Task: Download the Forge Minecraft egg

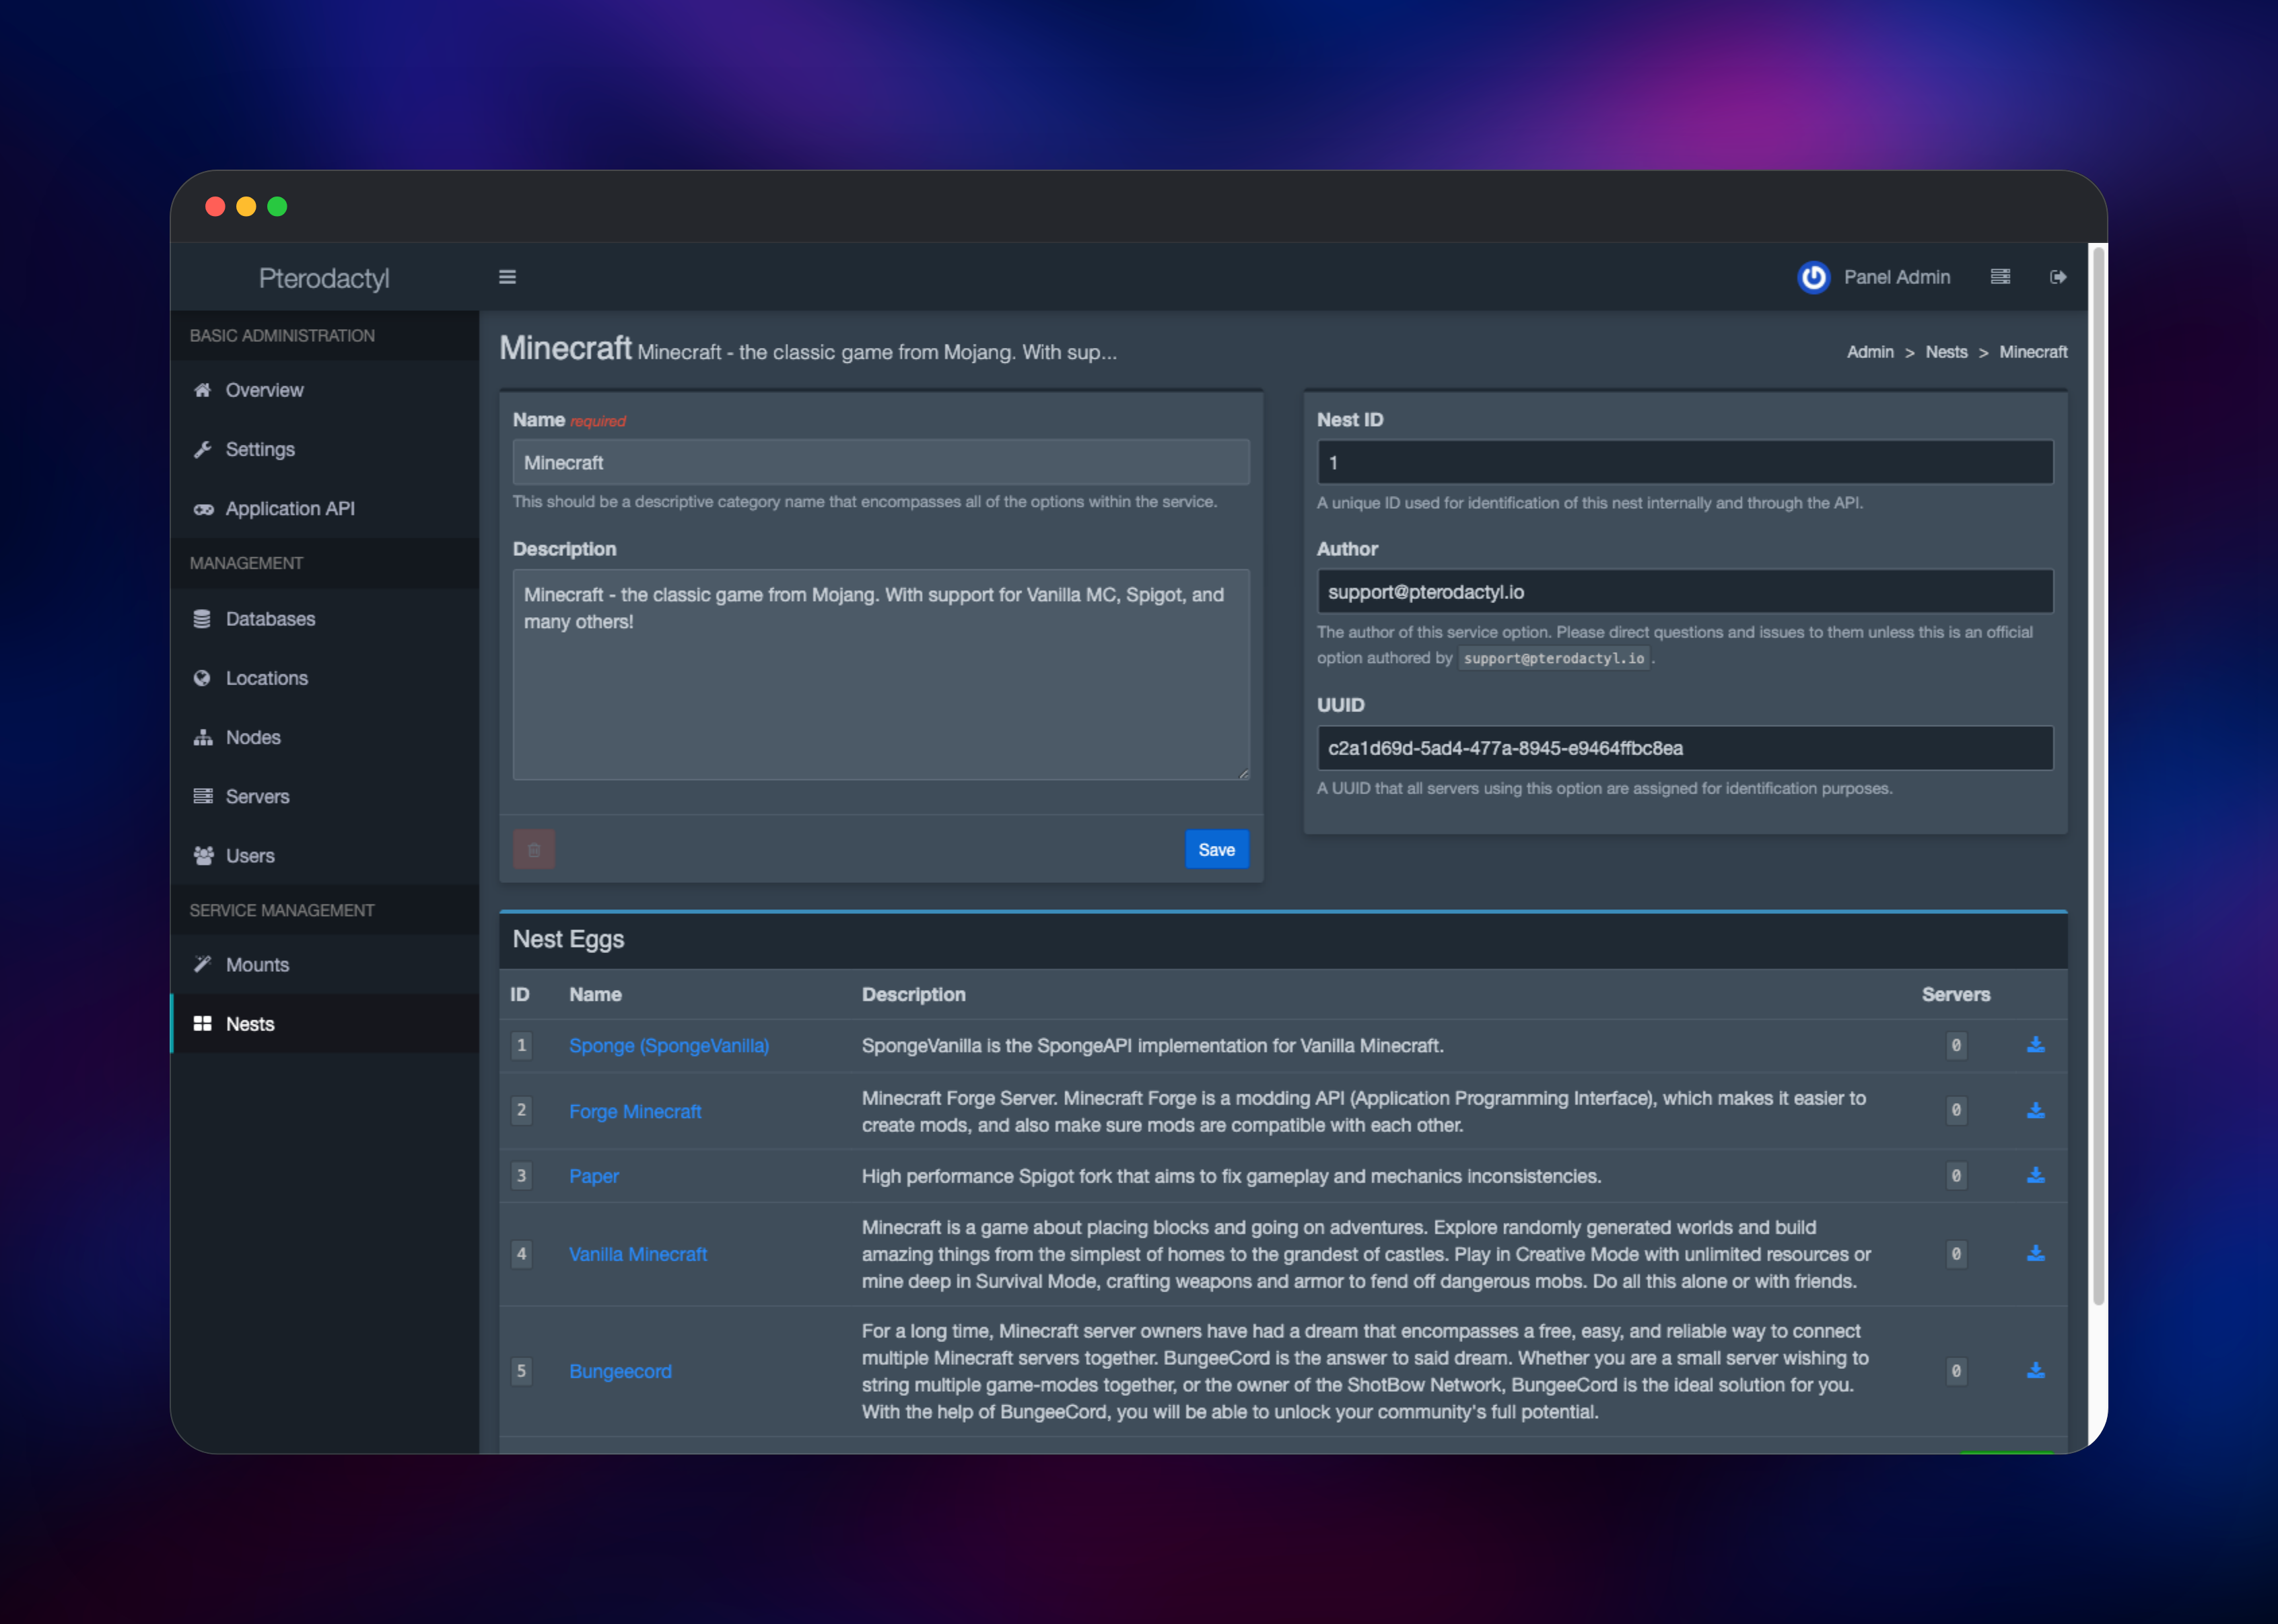Action: point(2035,1111)
